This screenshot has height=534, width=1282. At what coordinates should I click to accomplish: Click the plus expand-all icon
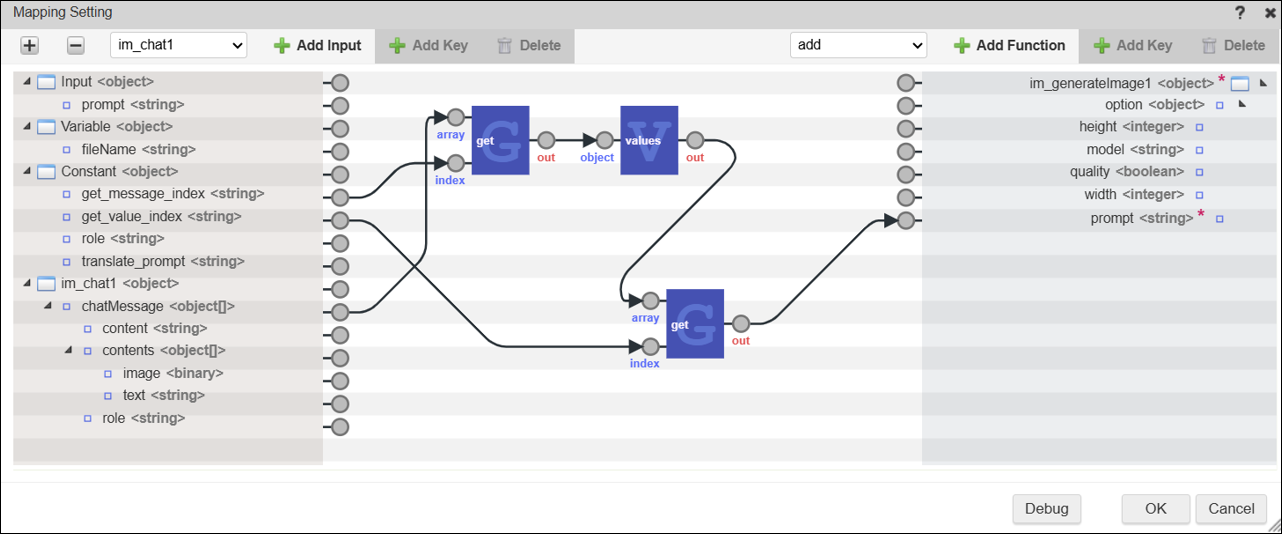click(x=30, y=45)
